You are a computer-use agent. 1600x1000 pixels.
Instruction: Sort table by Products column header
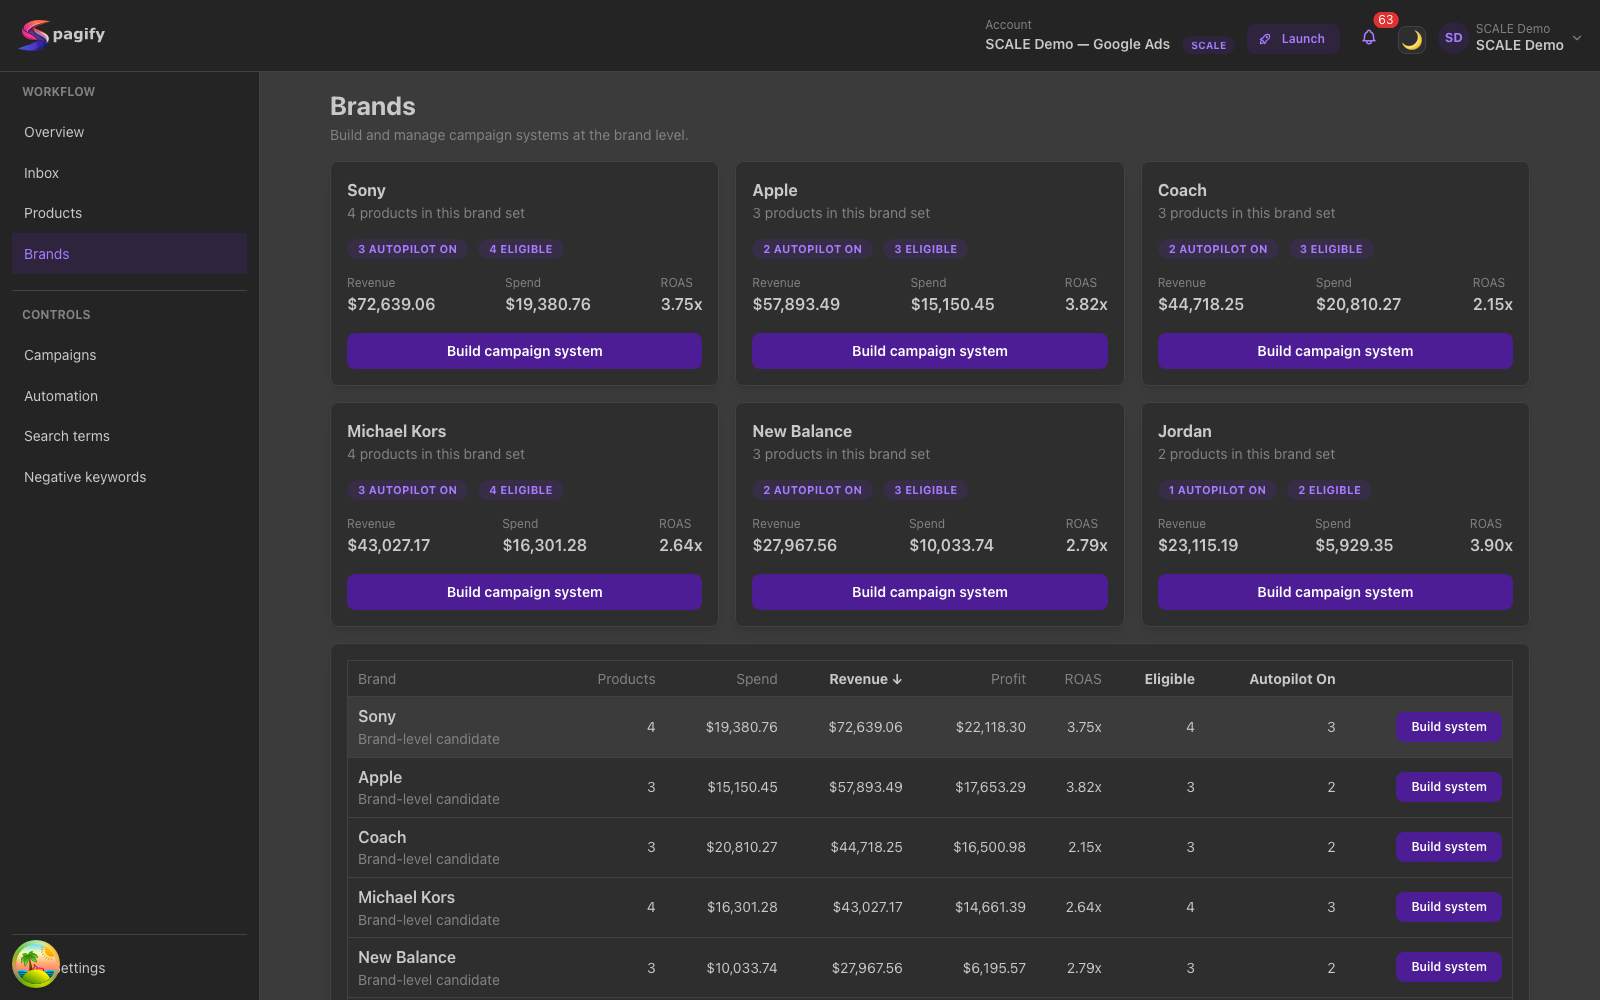[626, 679]
